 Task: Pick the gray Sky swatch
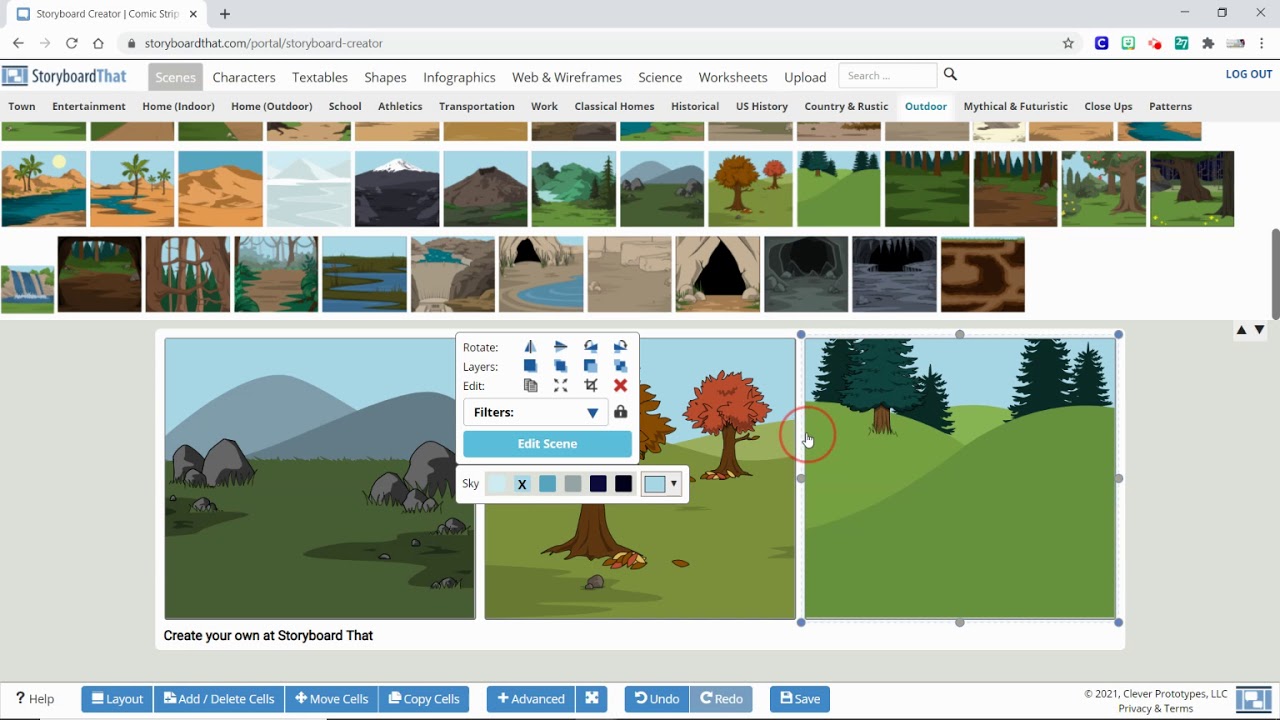click(572, 484)
